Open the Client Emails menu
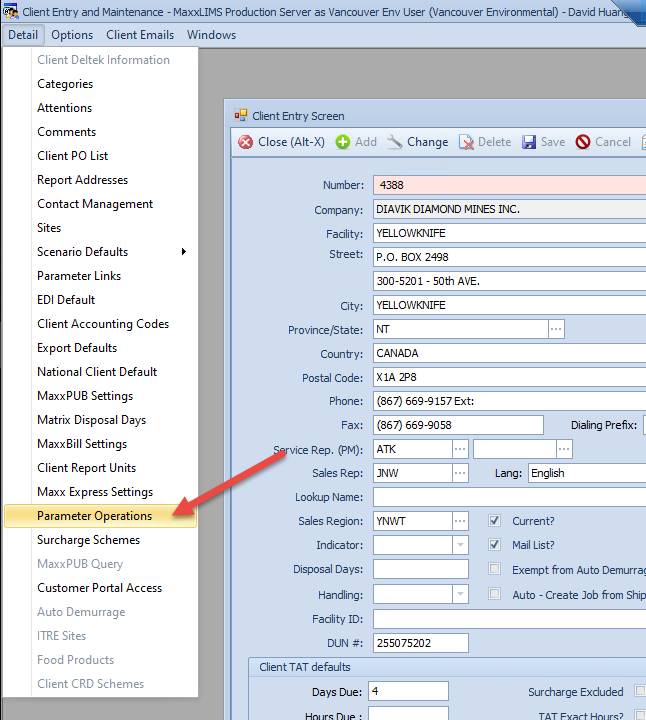Image resolution: width=646 pixels, height=720 pixels. (140, 35)
